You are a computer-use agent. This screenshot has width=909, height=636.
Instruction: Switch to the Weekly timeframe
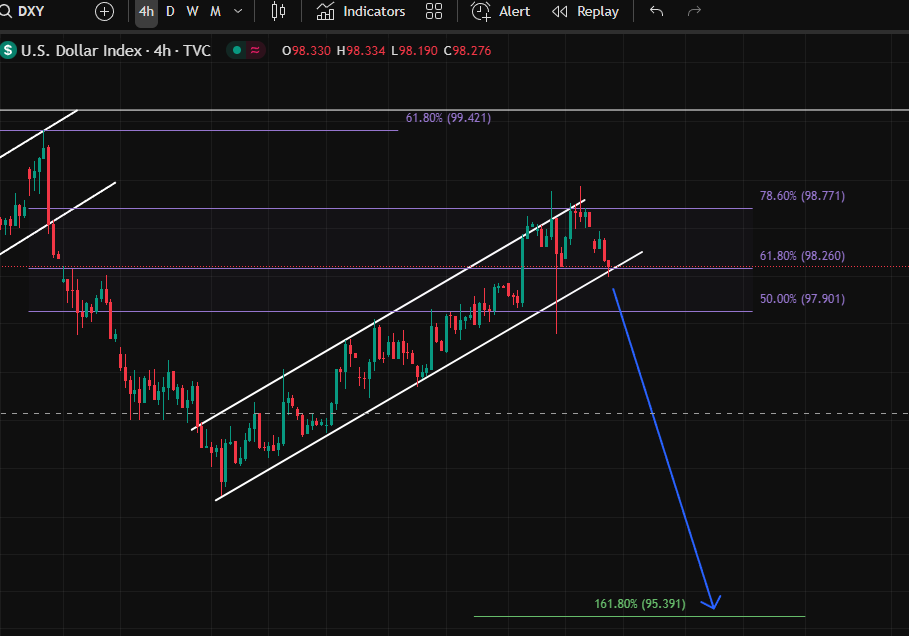coord(192,12)
